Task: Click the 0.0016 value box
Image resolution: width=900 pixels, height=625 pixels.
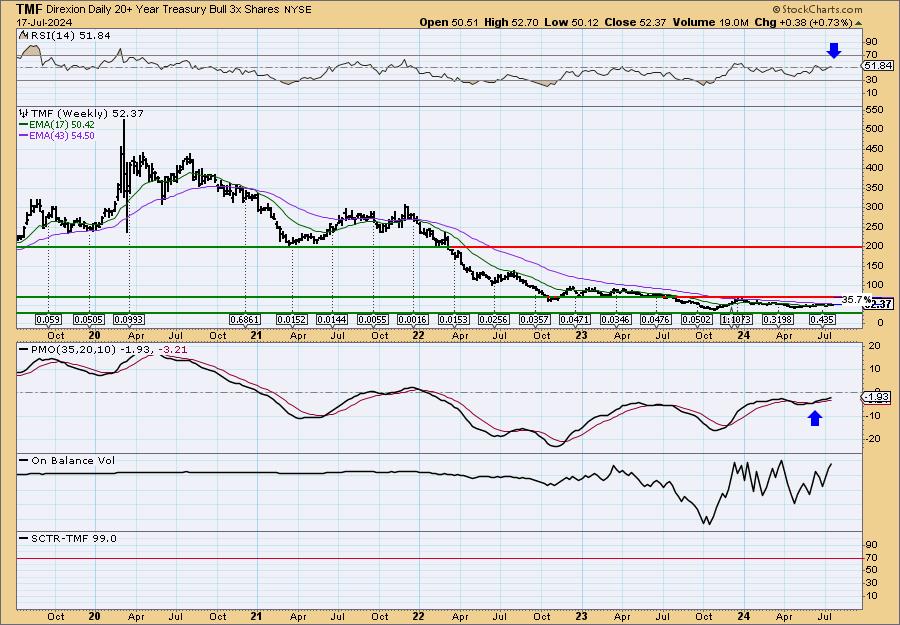Action: click(413, 320)
